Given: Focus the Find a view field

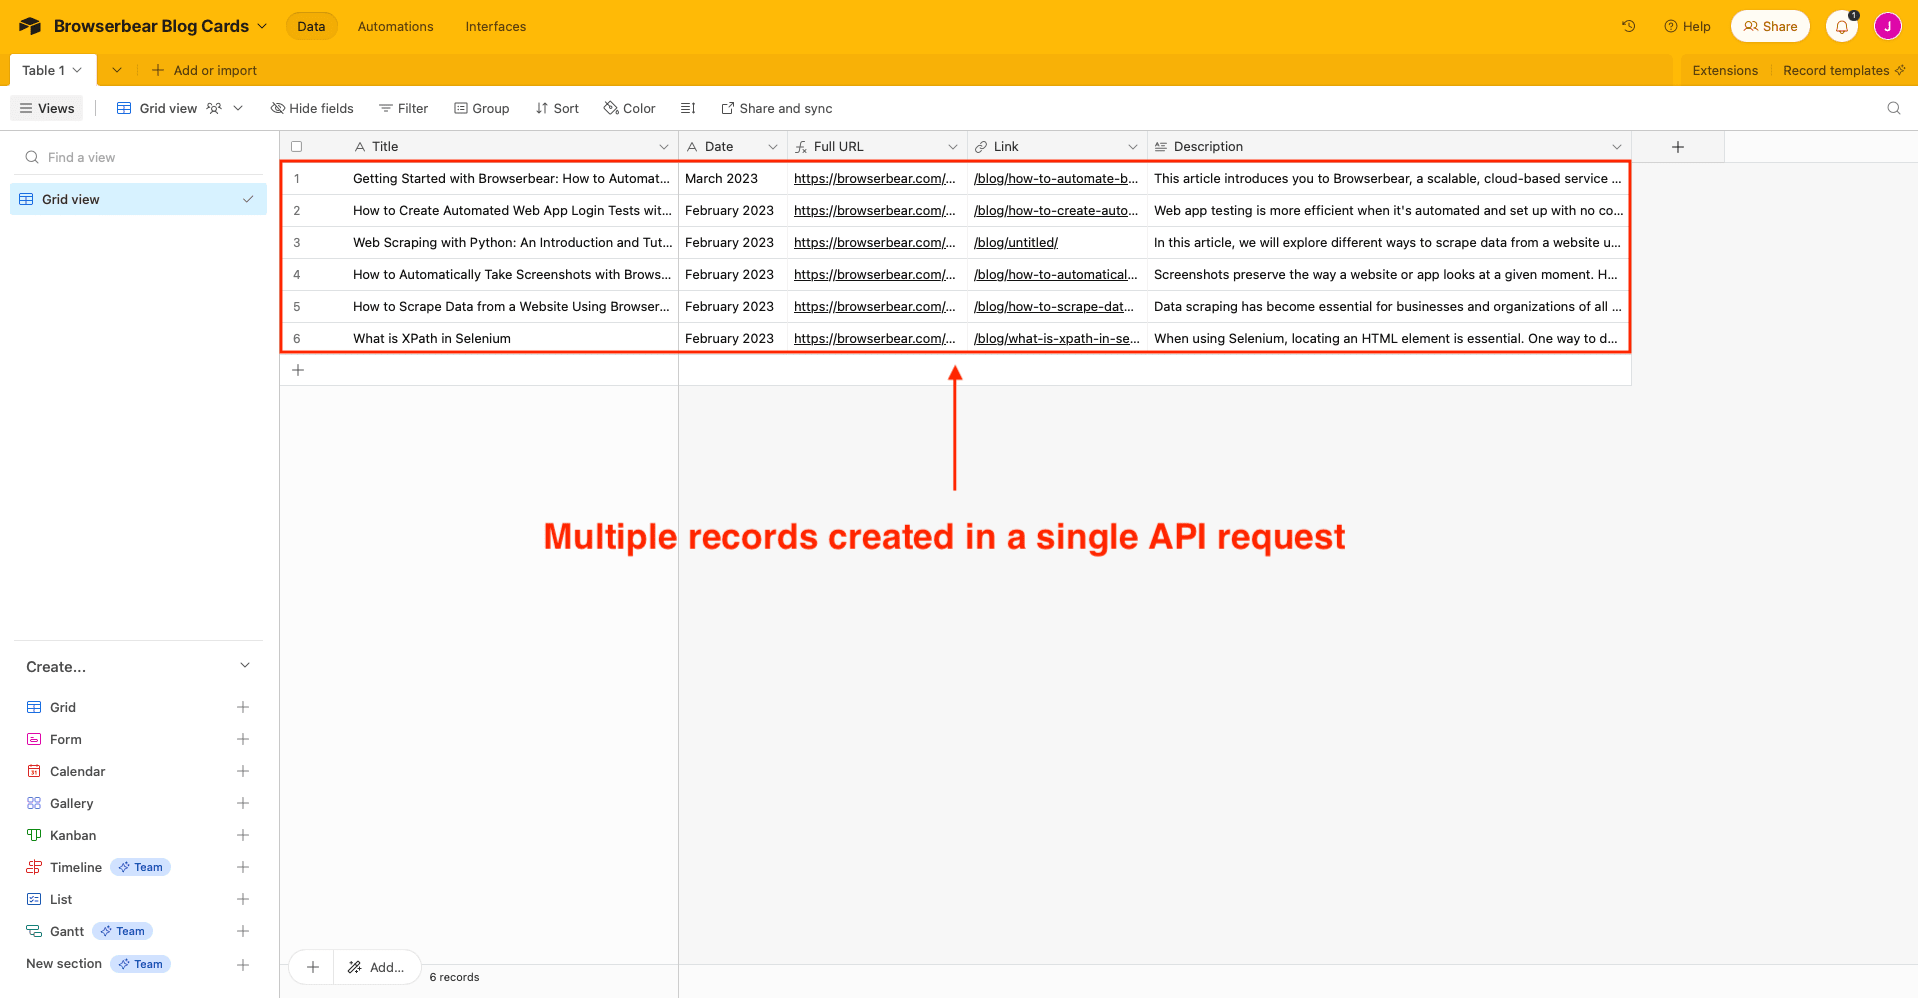Looking at the screenshot, I should pos(138,157).
